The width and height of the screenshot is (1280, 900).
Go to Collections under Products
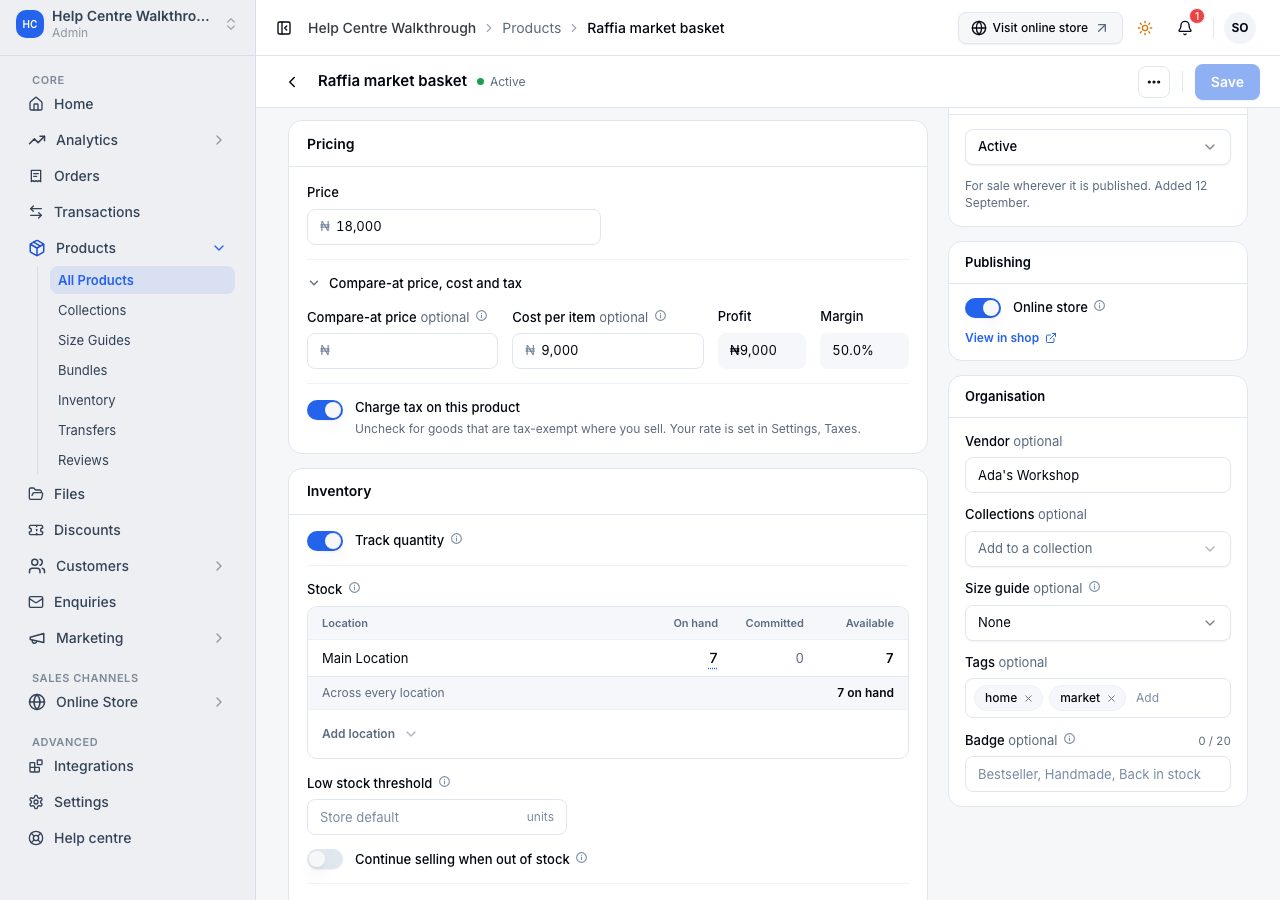(142, 310)
